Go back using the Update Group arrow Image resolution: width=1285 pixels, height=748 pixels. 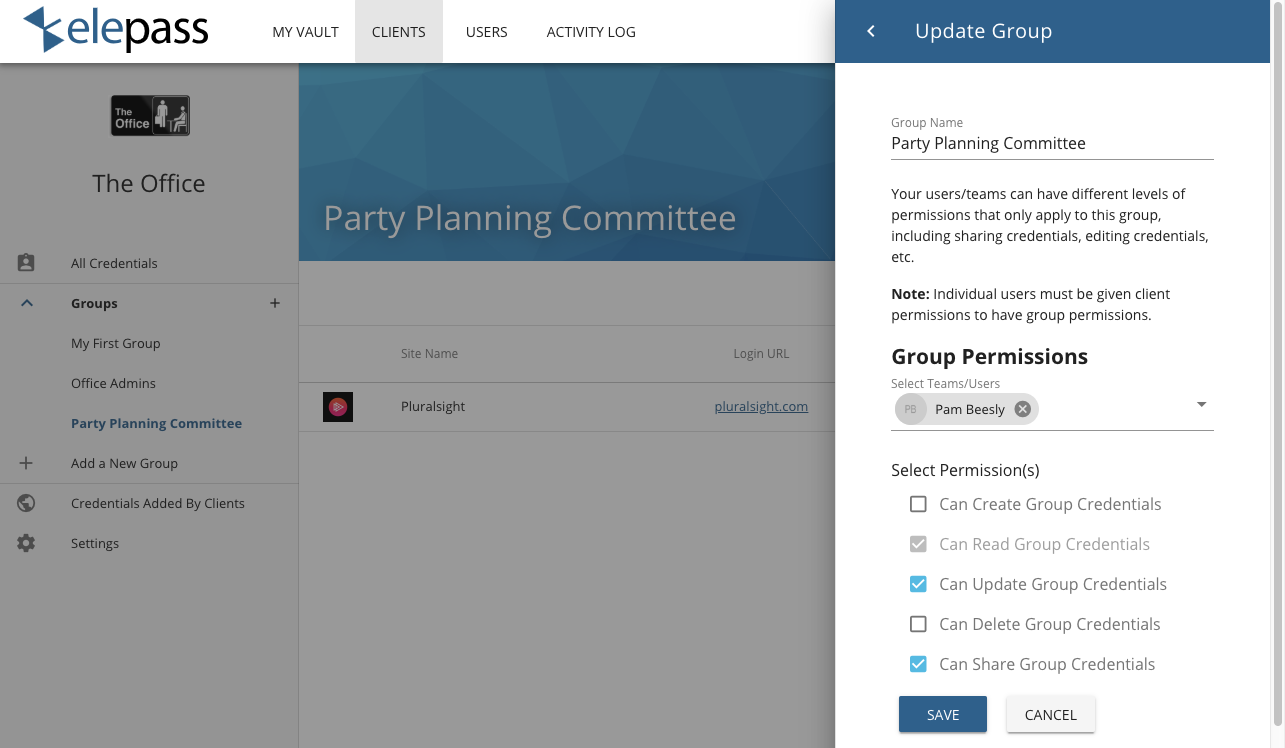point(869,31)
